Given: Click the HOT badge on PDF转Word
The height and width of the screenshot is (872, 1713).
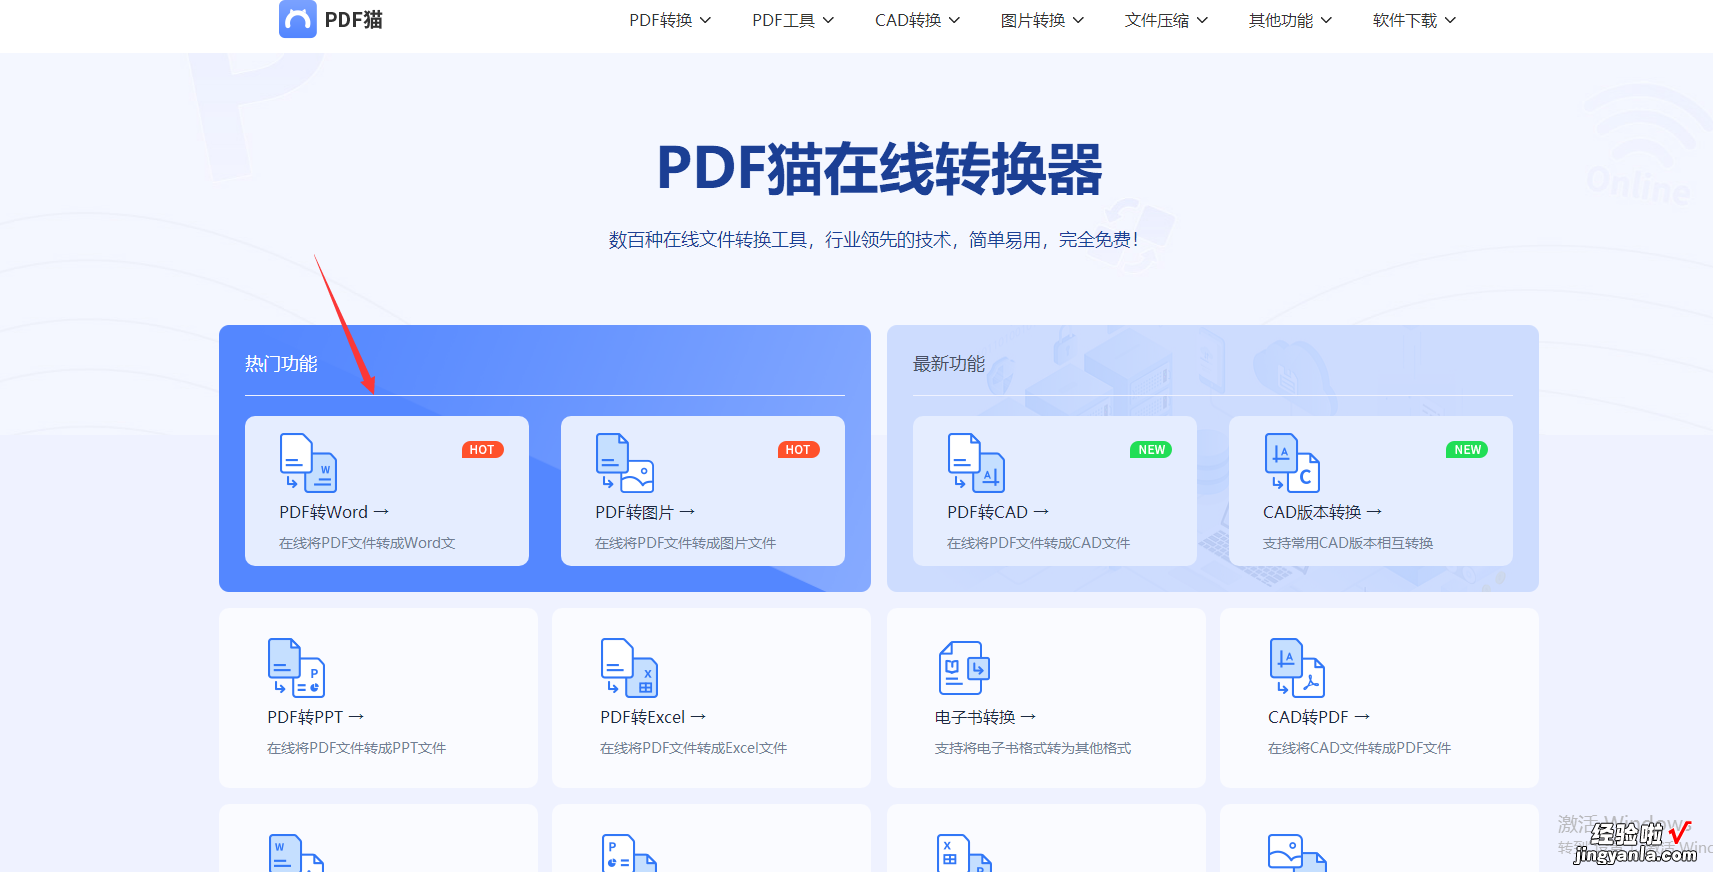Looking at the screenshot, I should pyautogui.click(x=482, y=450).
